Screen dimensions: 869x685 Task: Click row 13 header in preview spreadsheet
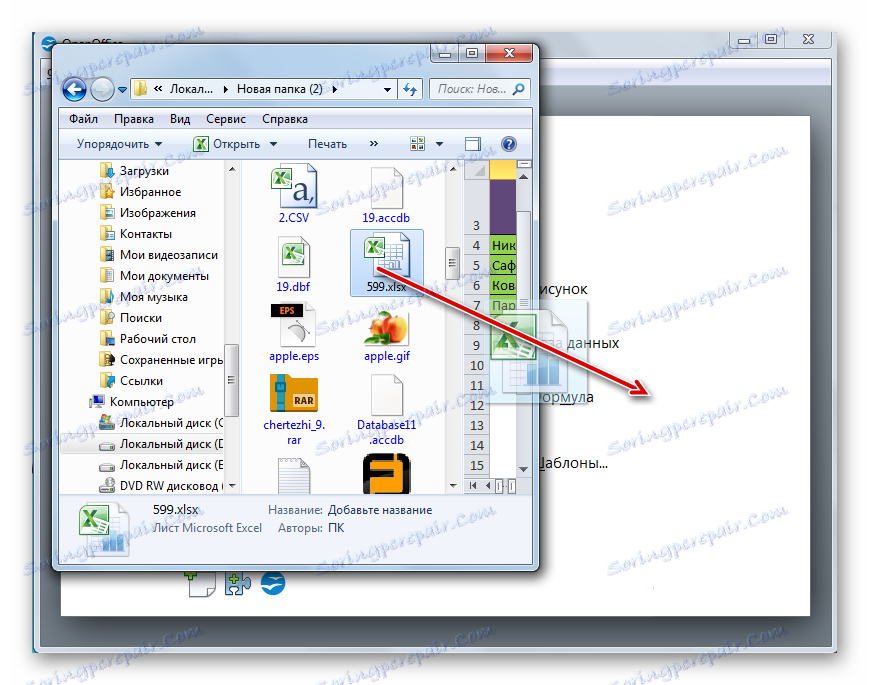point(477,426)
